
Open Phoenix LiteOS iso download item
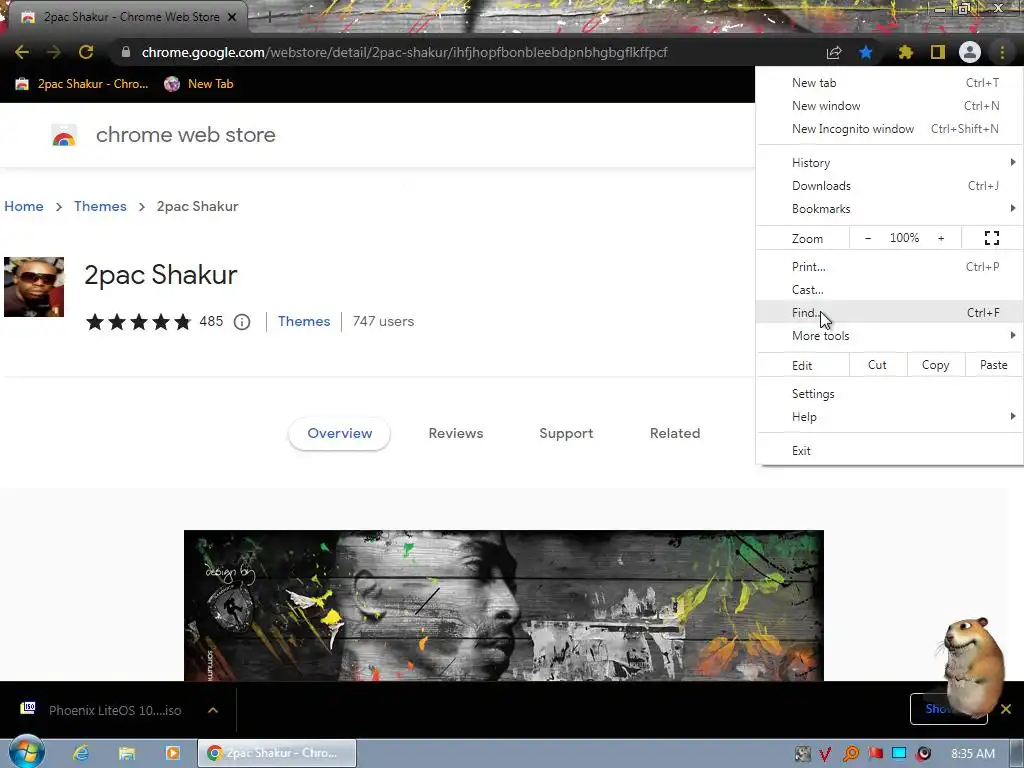click(101, 710)
